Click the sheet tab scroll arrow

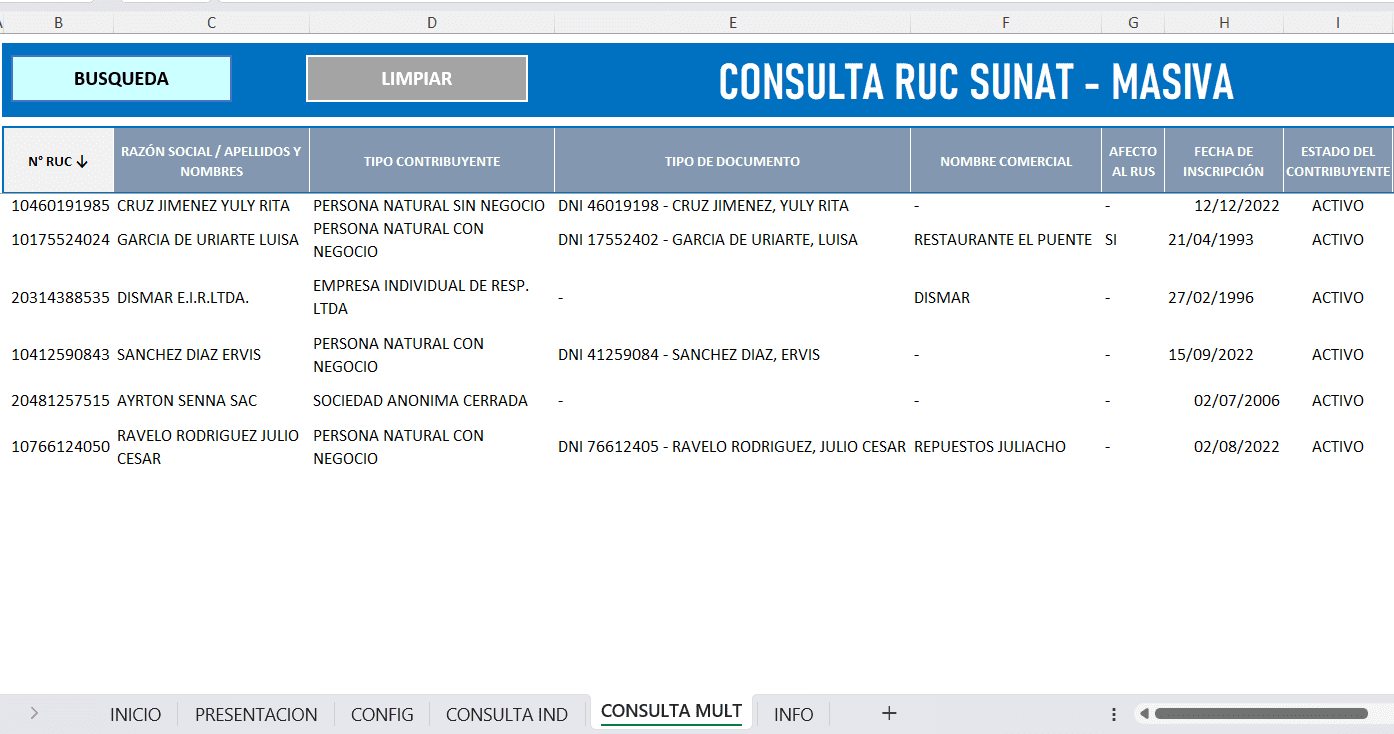point(34,713)
